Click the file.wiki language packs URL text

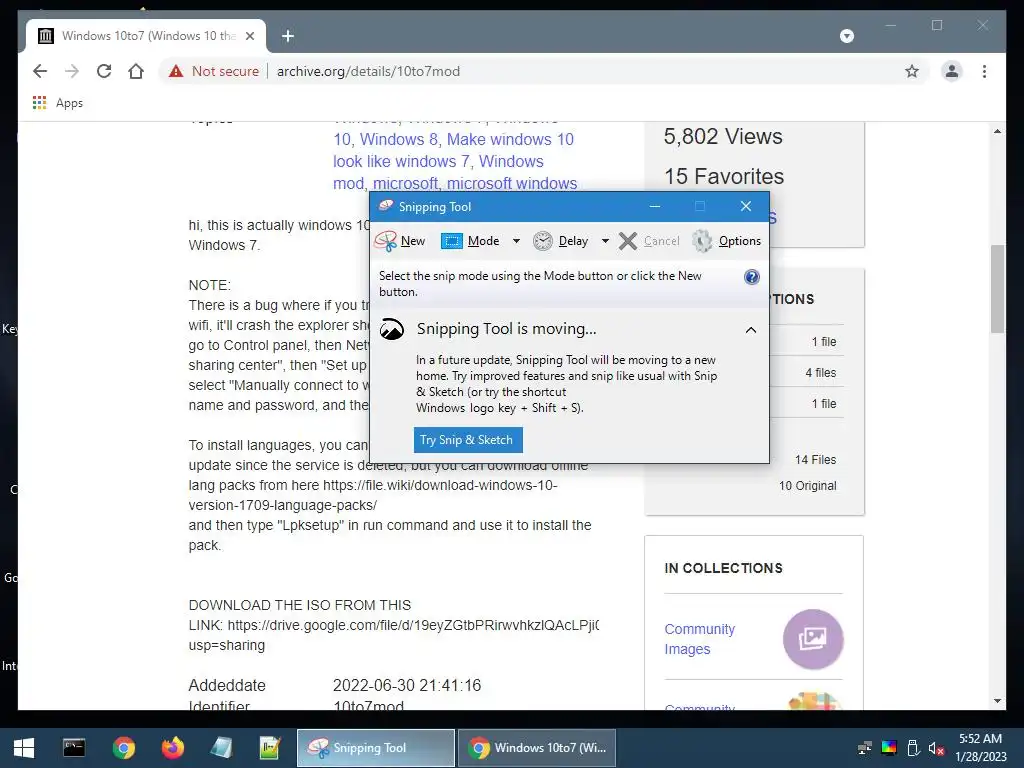click(x=374, y=495)
